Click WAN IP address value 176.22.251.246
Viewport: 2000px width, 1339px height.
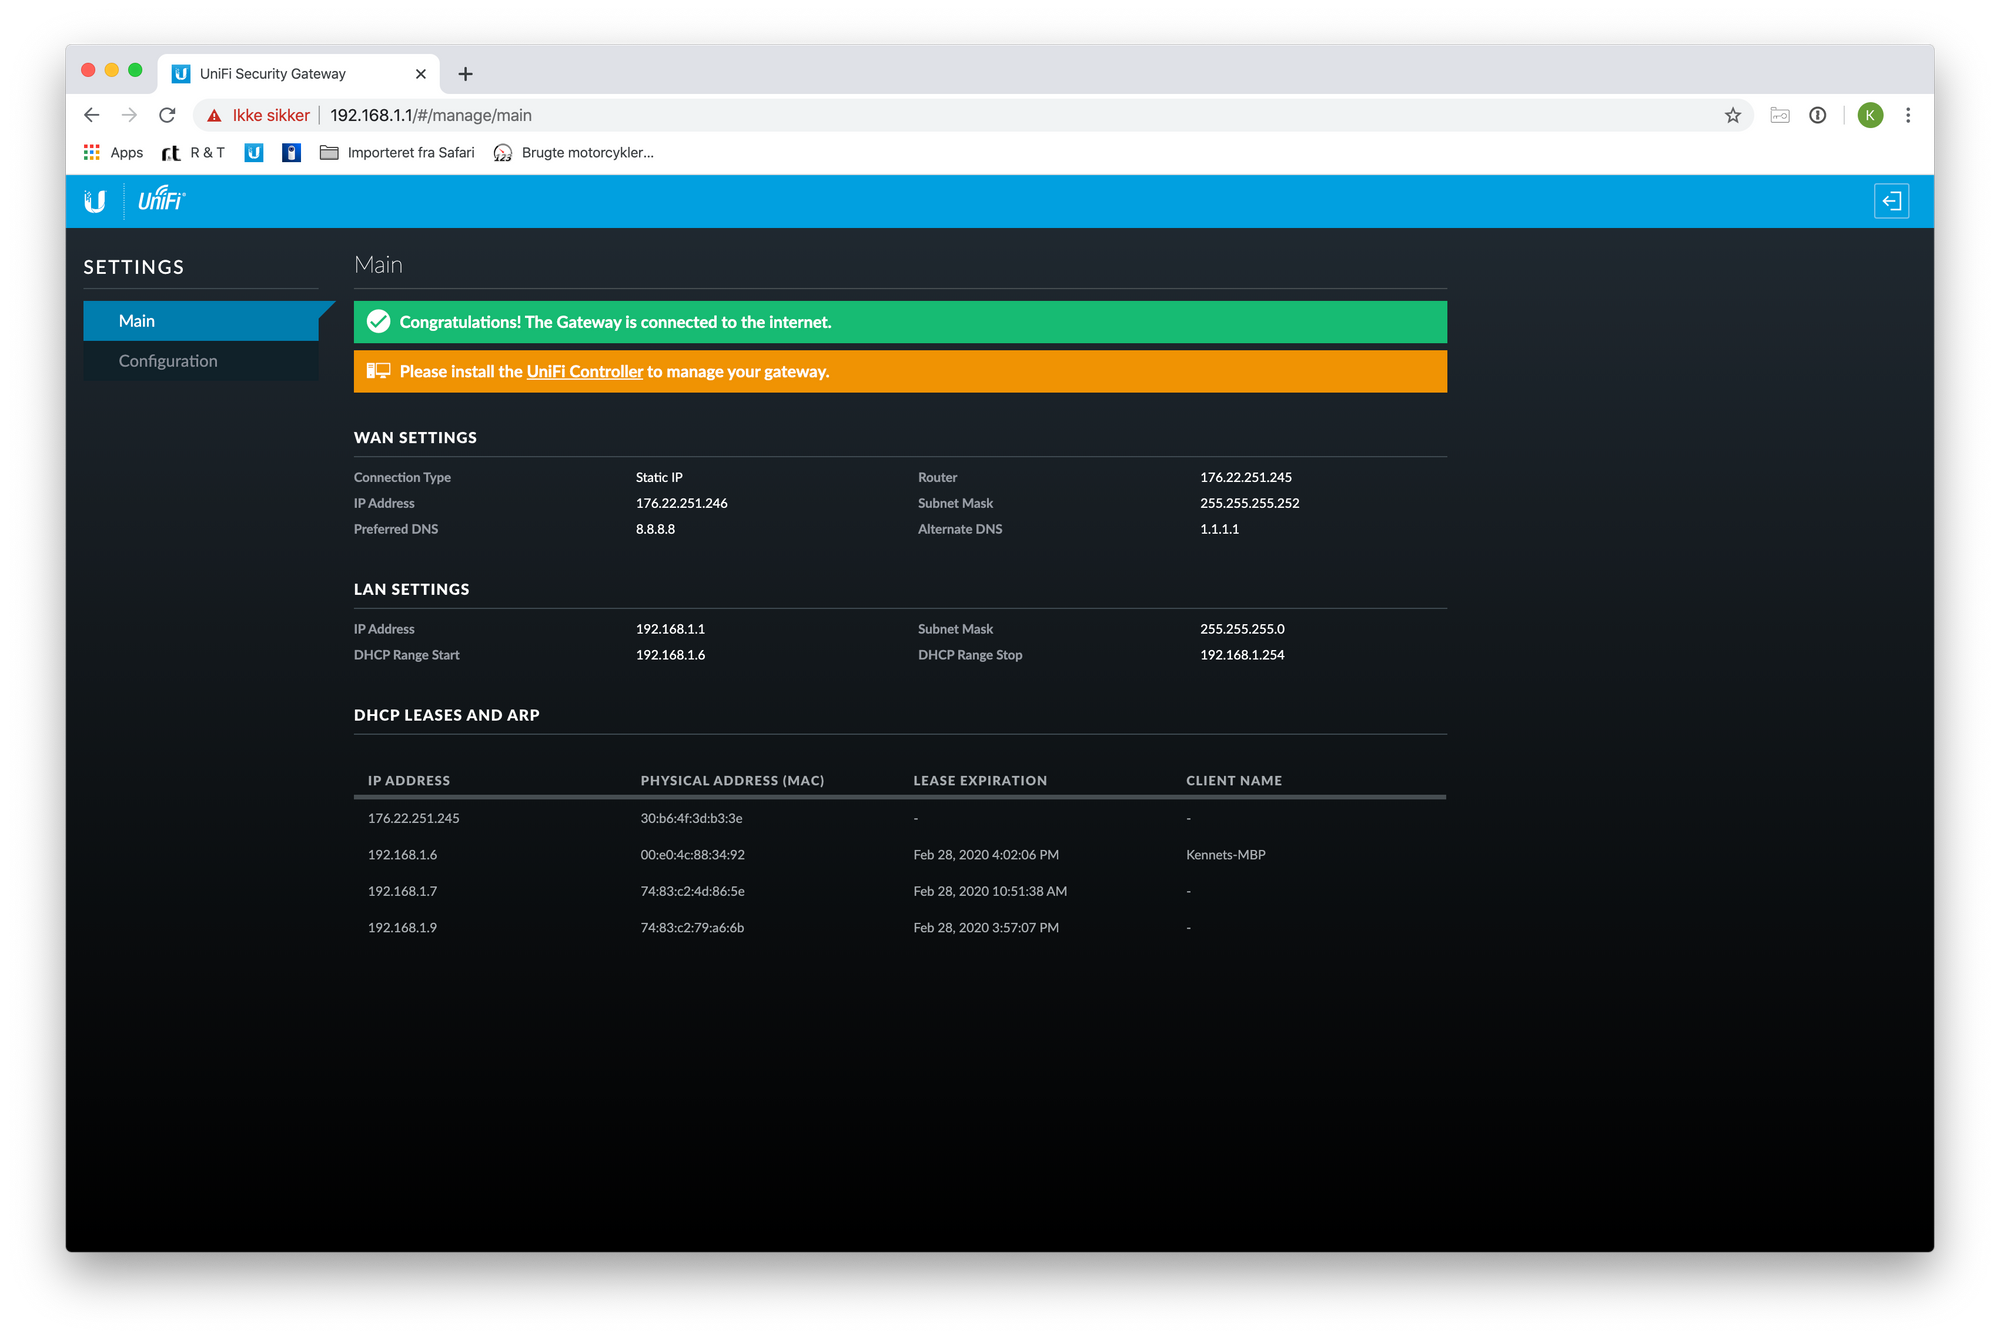coord(681,503)
